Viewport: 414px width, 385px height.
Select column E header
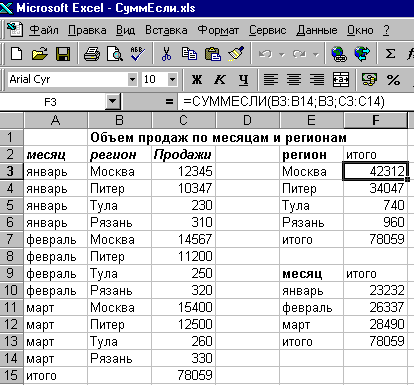[311, 120]
